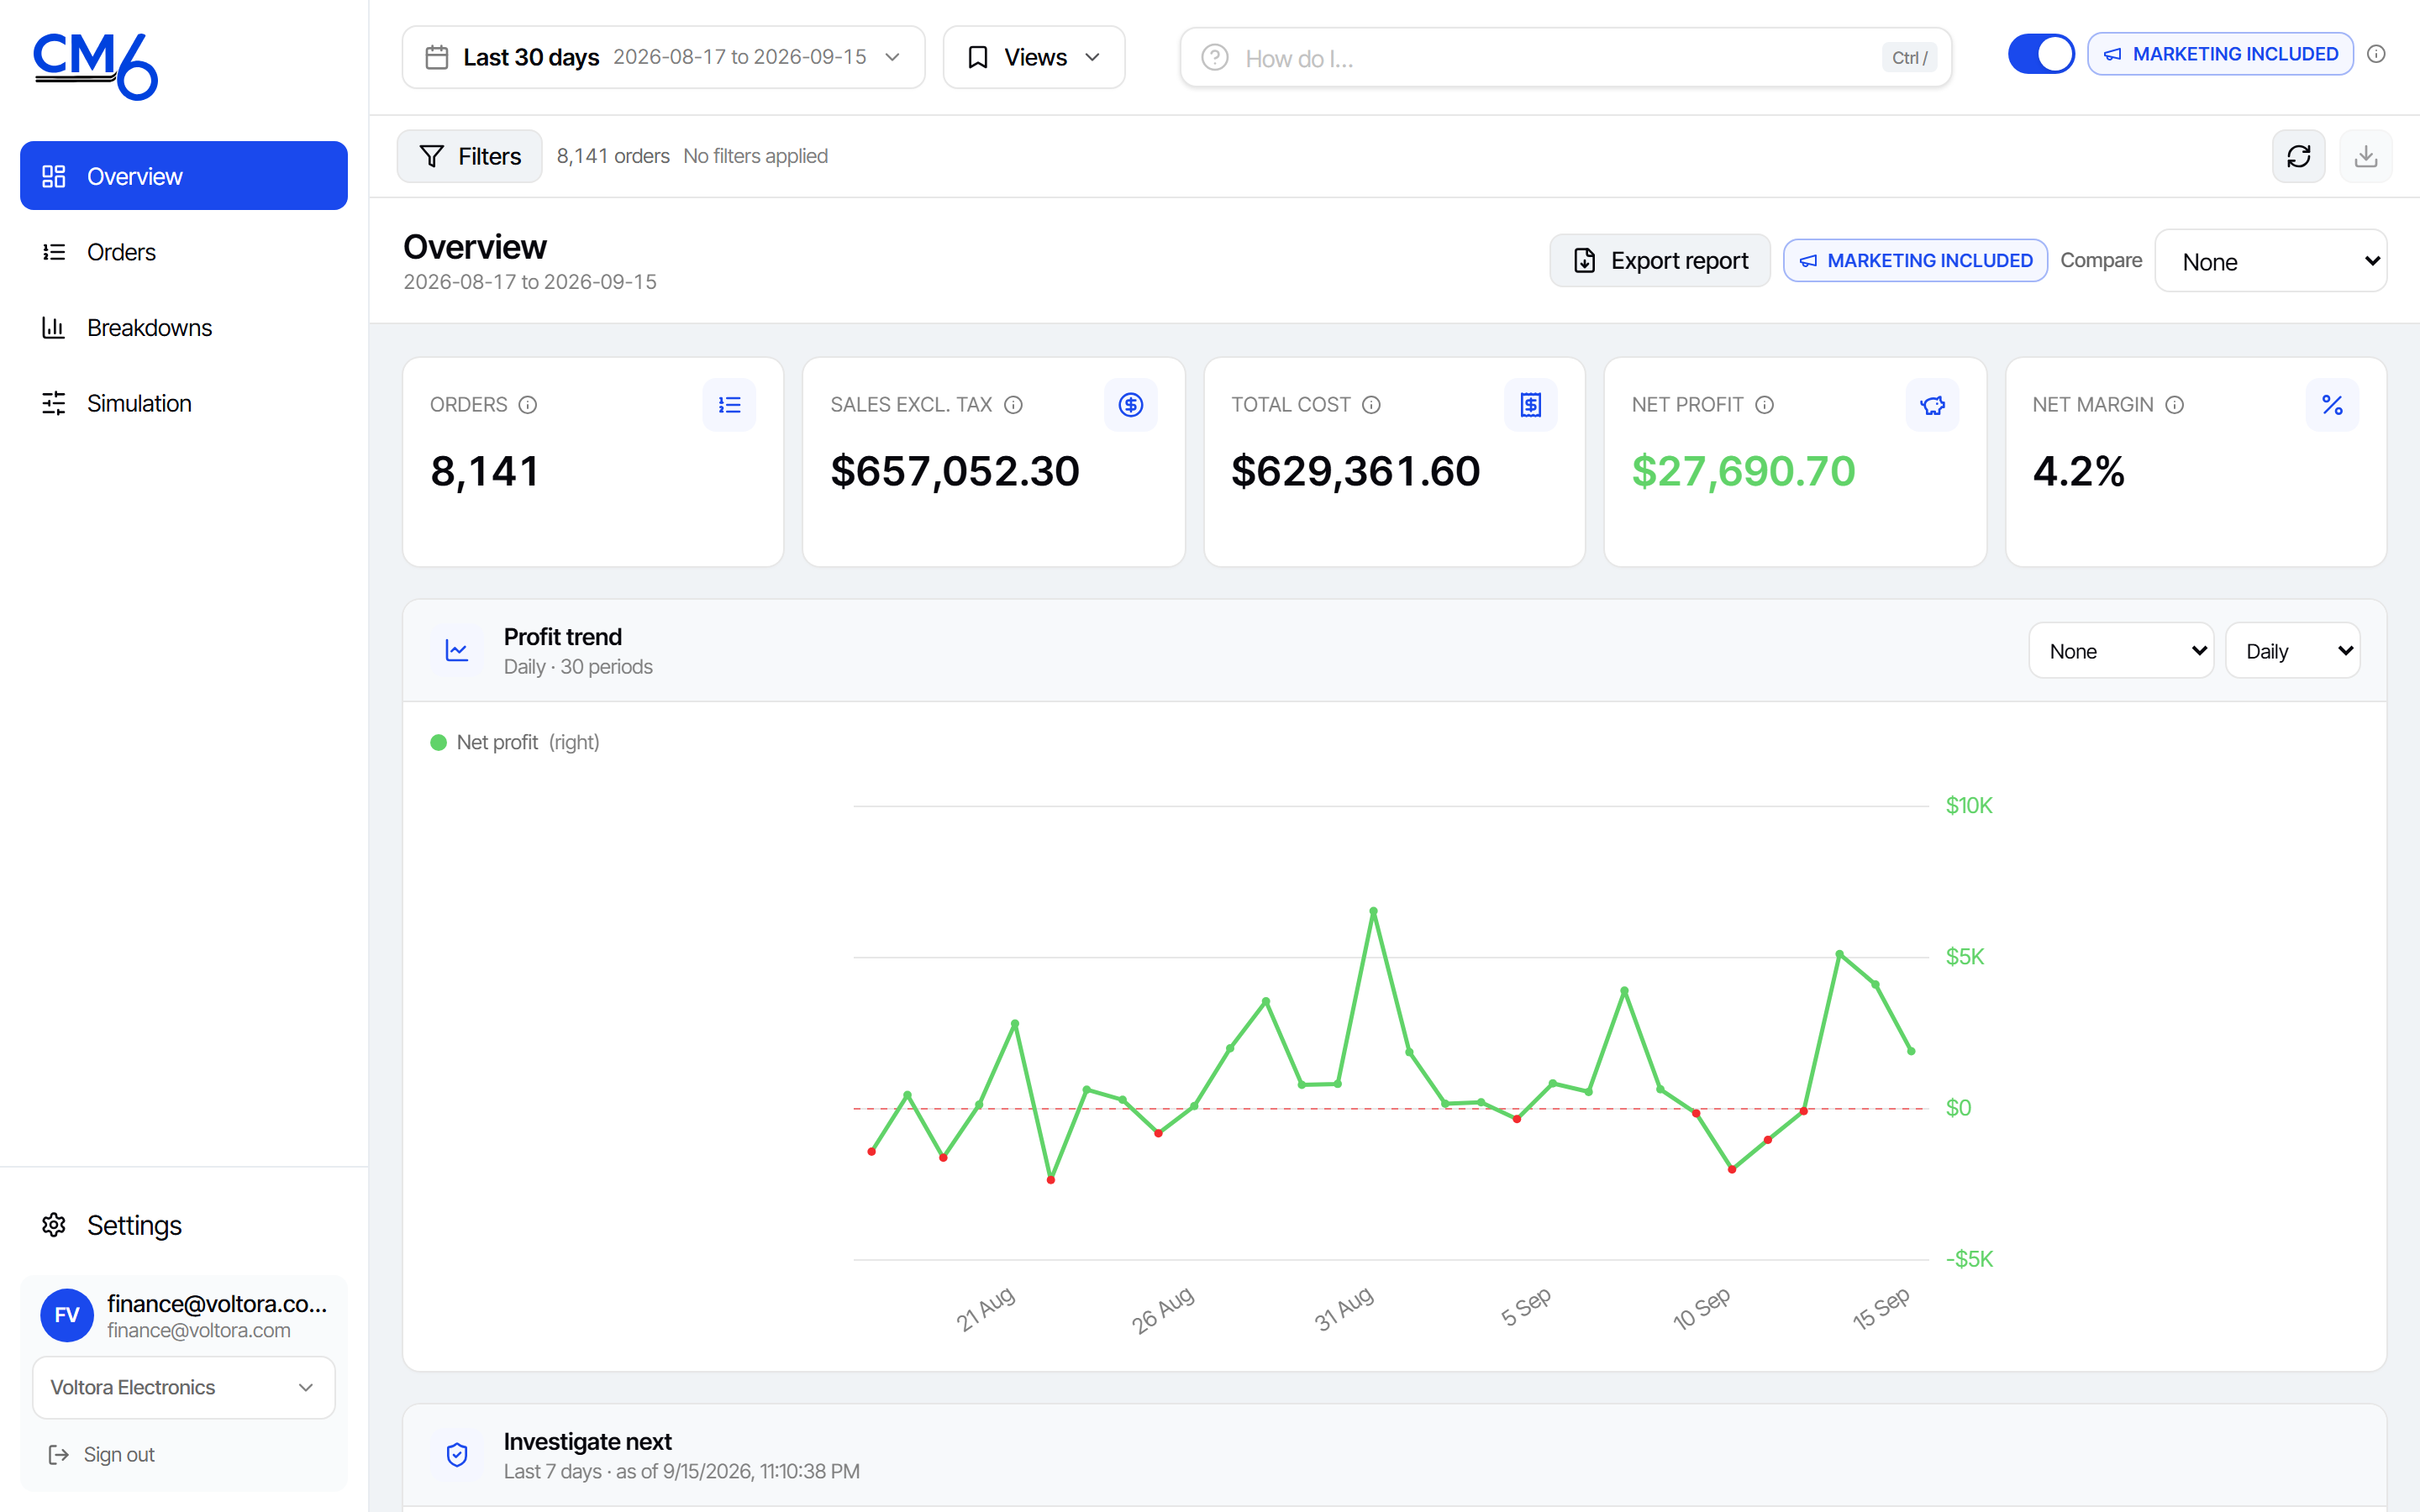This screenshot has height=1512, width=2420.
Task: Expand the Voltora Electronics store selector
Action: pos(184,1387)
